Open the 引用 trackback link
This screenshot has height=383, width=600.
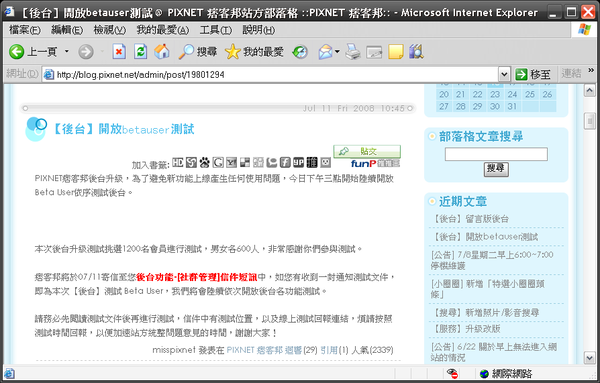point(329,350)
